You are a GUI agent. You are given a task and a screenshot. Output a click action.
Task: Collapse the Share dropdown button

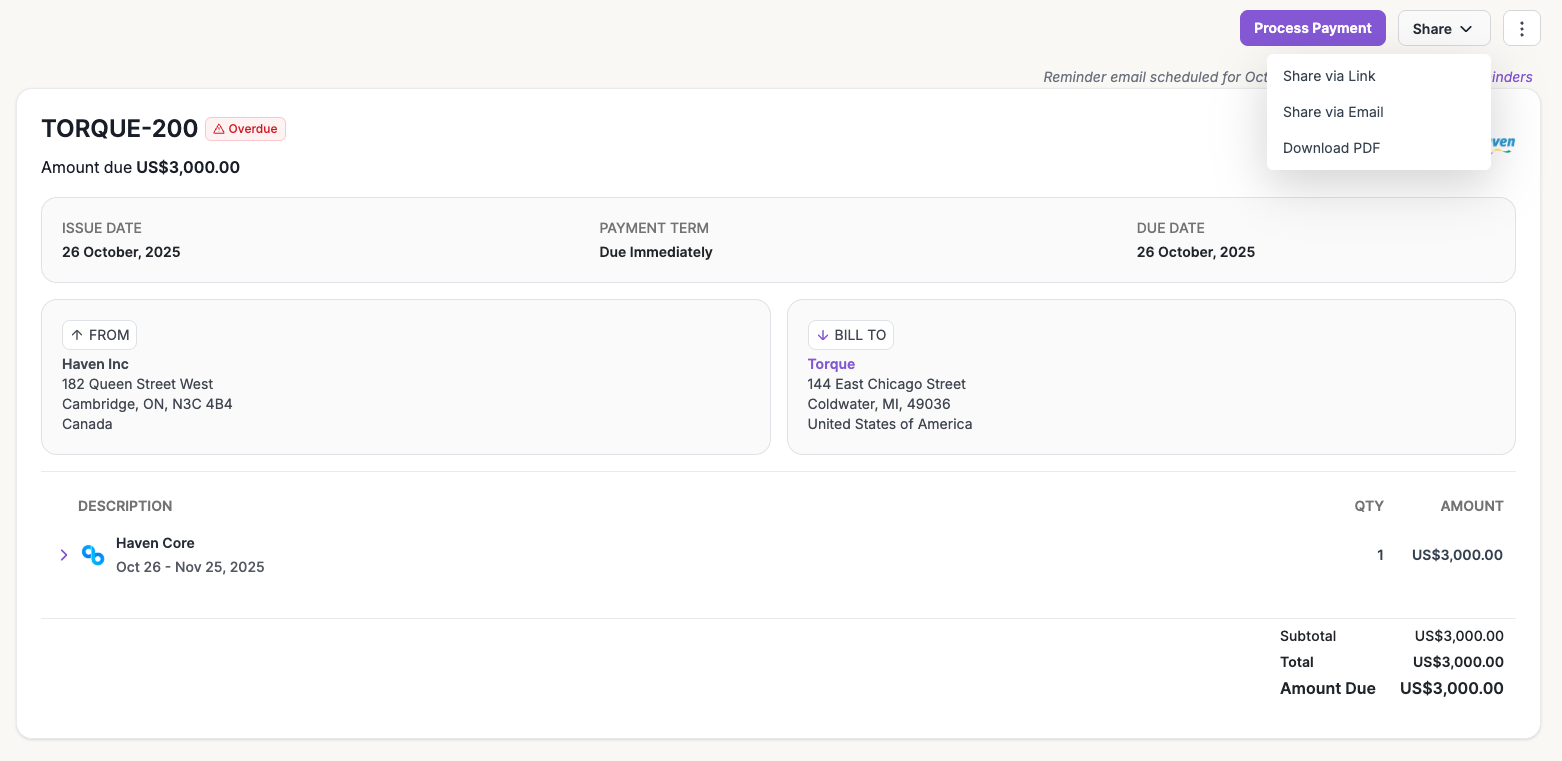pyautogui.click(x=1443, y=28)
